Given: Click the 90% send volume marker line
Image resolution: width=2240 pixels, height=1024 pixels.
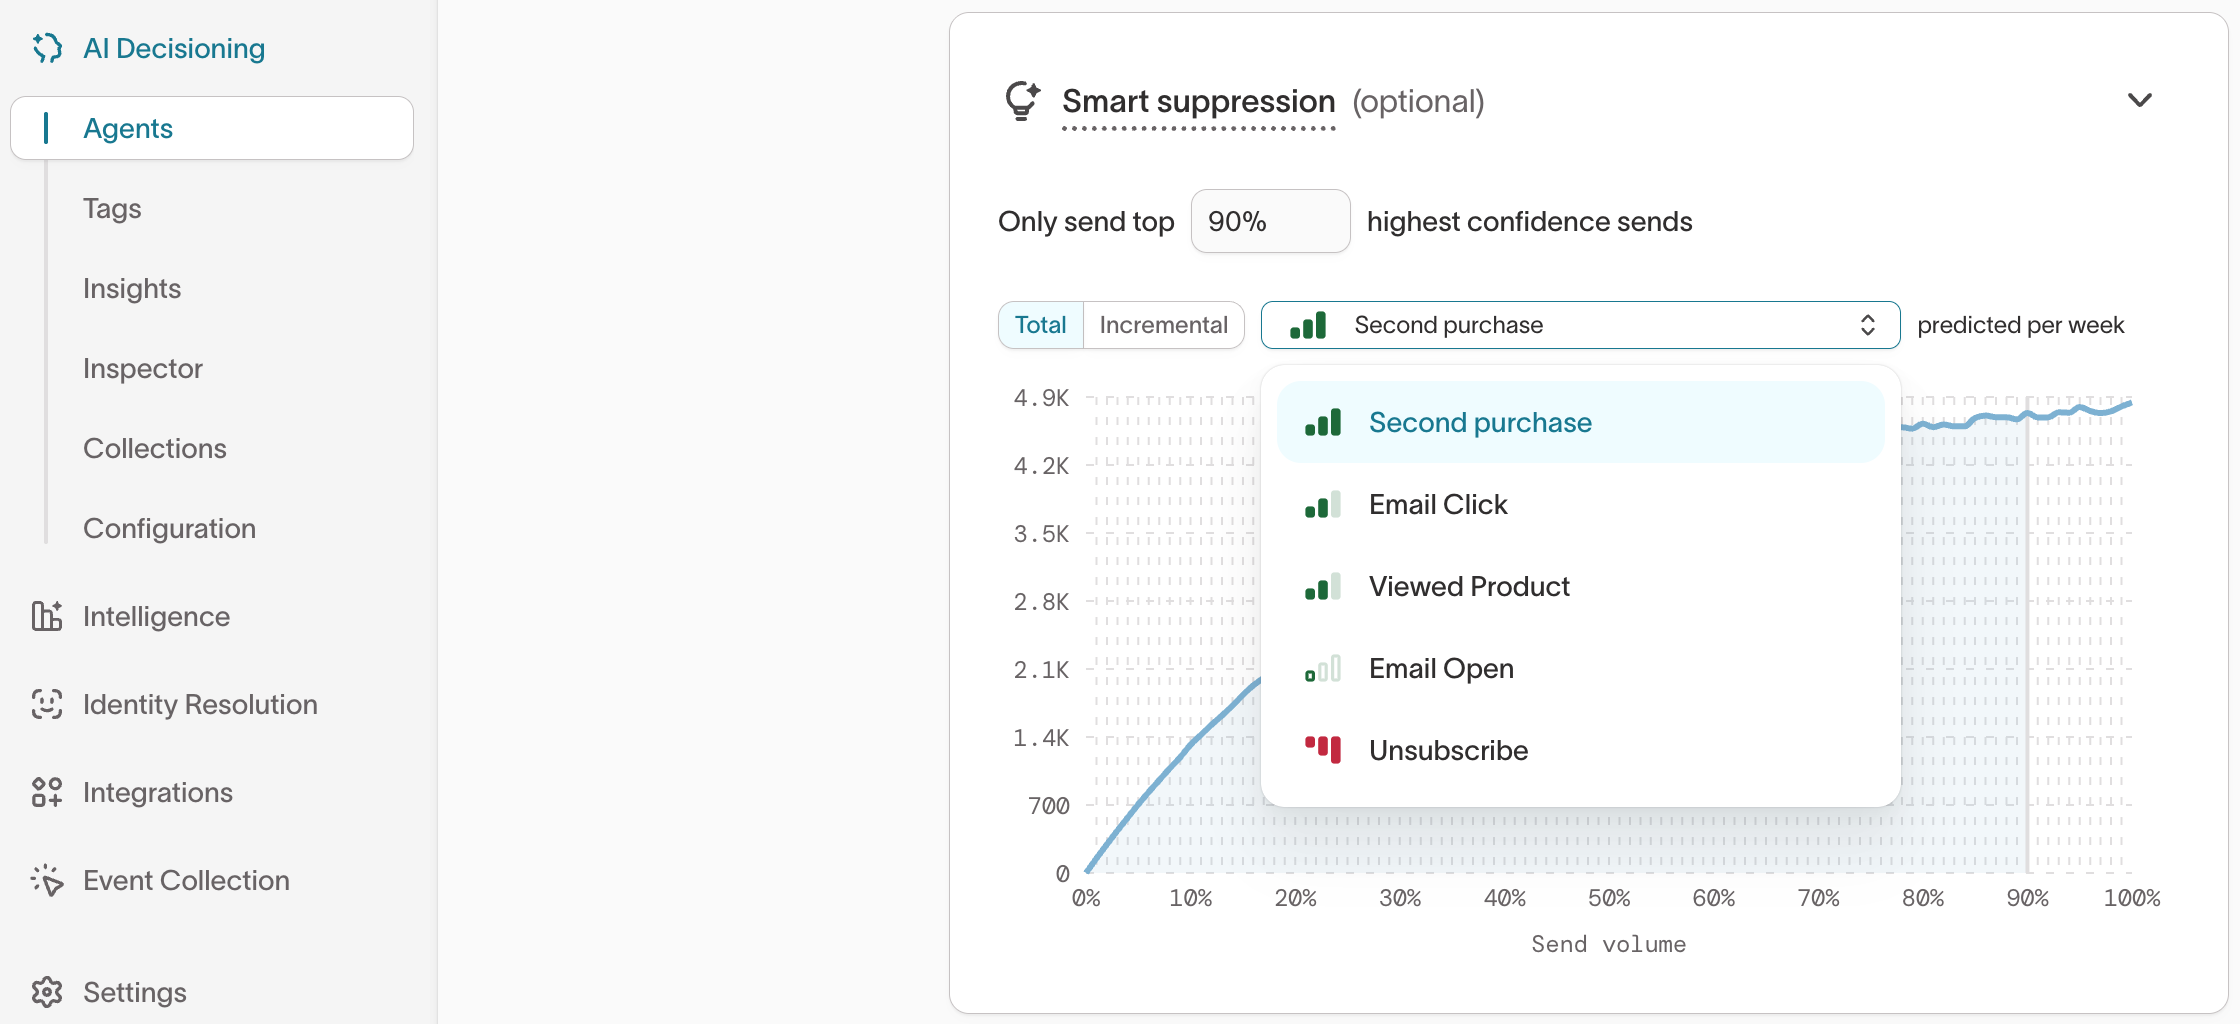Looking at the screenshot, I should click(2028, 640).
